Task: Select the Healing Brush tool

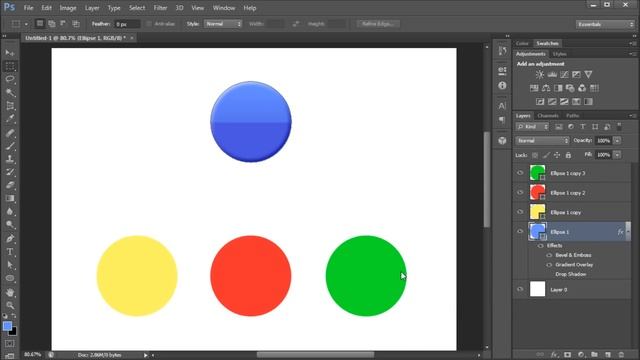Action: pyautogui.click(x=10, y=133)
